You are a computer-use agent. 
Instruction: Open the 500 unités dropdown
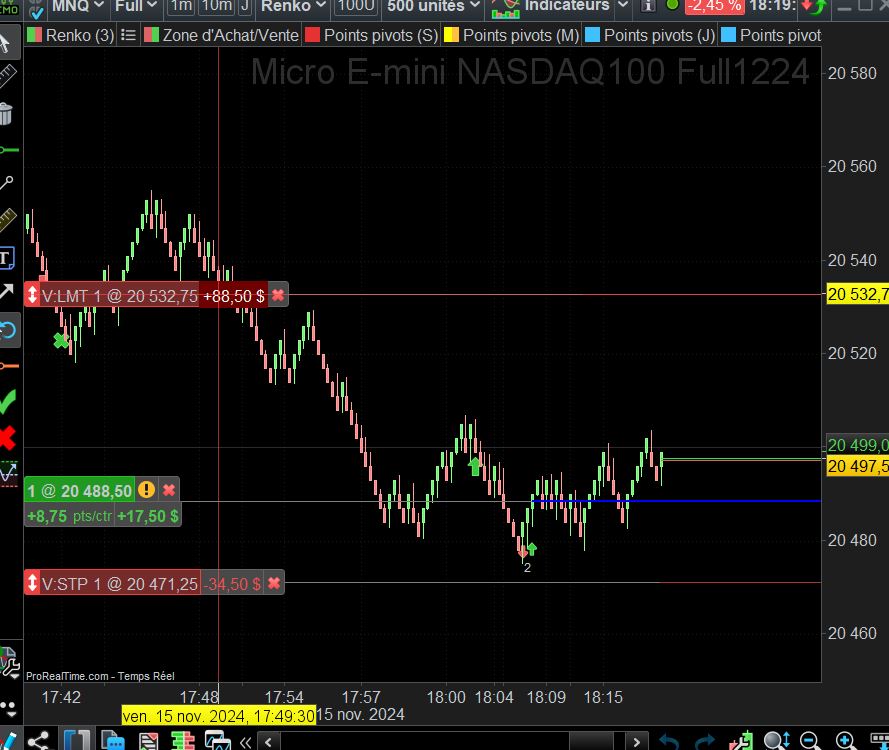[x=434, y=6]
